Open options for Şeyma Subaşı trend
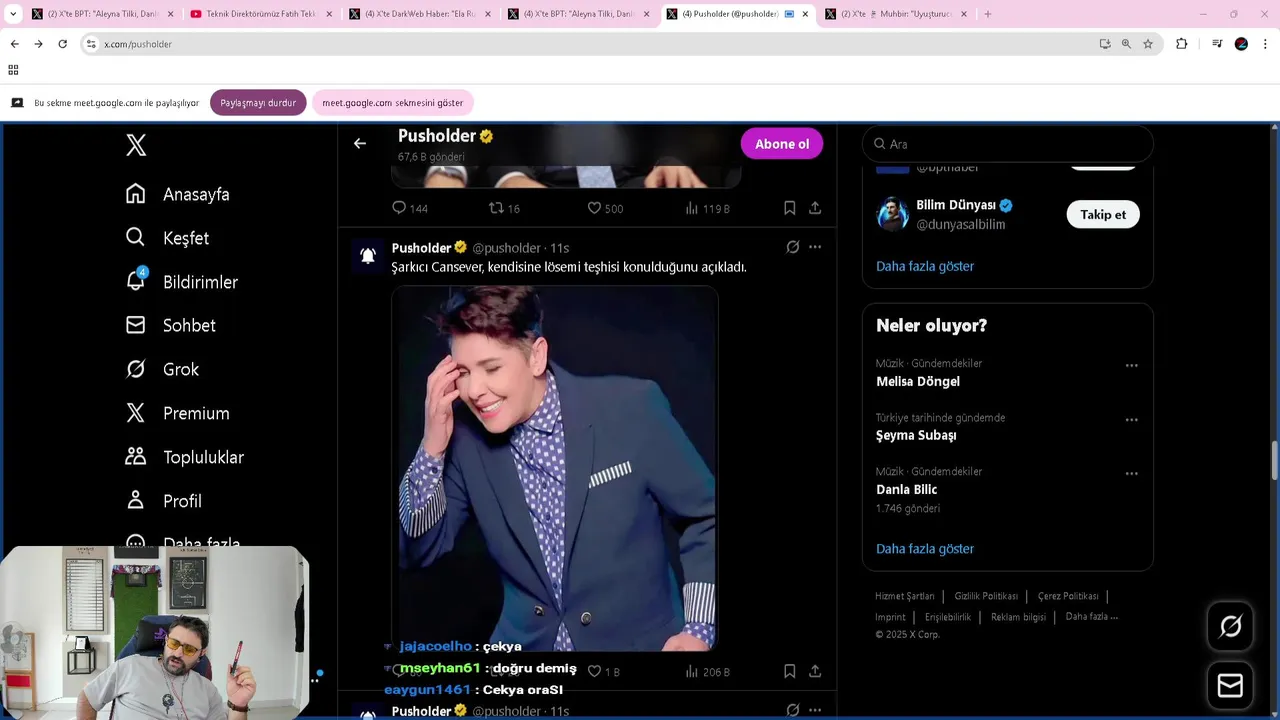 point(1131,420)
